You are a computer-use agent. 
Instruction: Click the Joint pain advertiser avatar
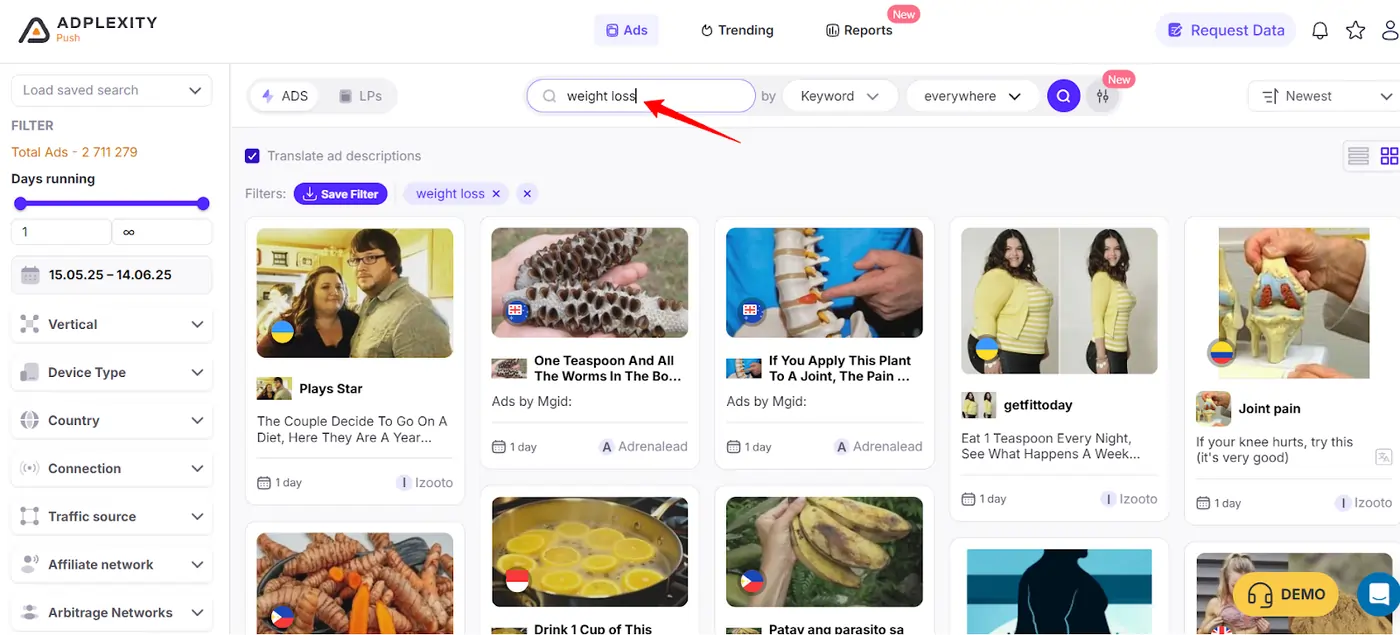pos(1213,408)
